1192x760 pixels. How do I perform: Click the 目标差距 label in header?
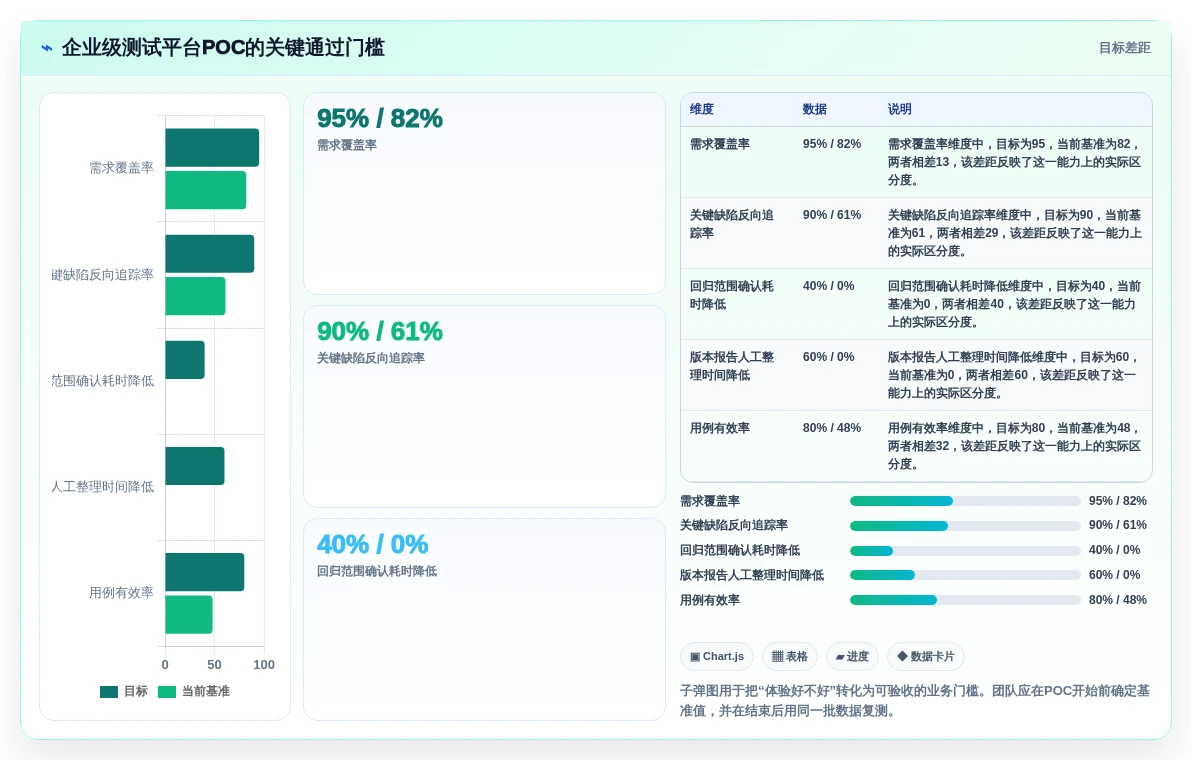coord(1124,48)
